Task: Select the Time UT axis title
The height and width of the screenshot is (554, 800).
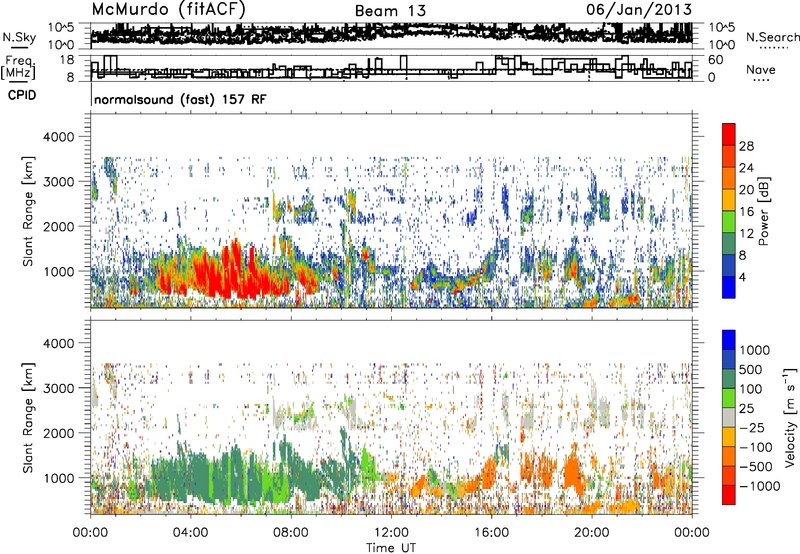Action: click(391, 548)
